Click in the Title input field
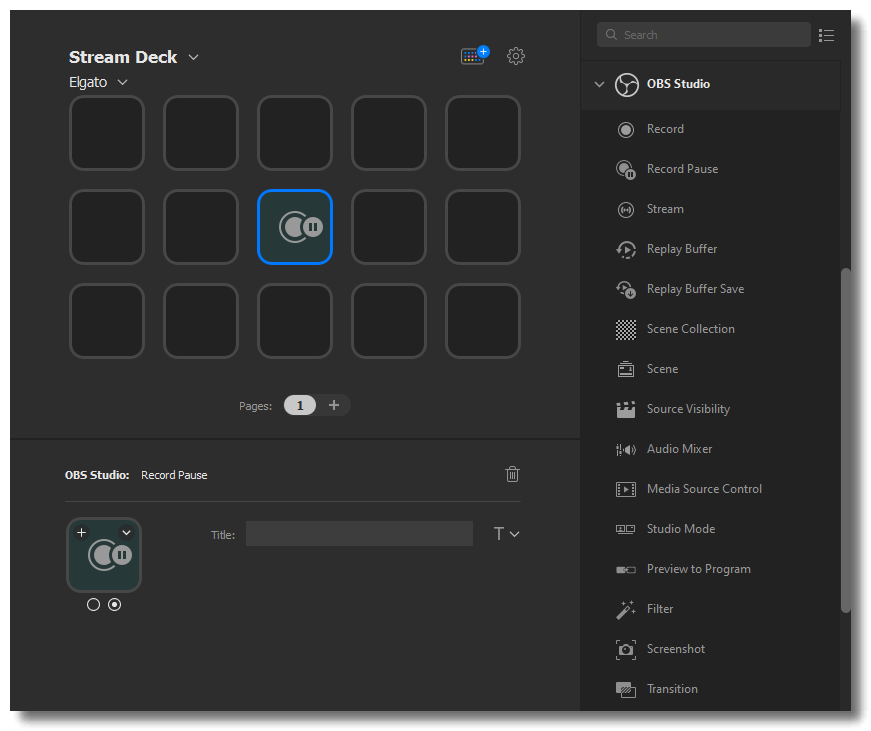 tap(359, 533)
